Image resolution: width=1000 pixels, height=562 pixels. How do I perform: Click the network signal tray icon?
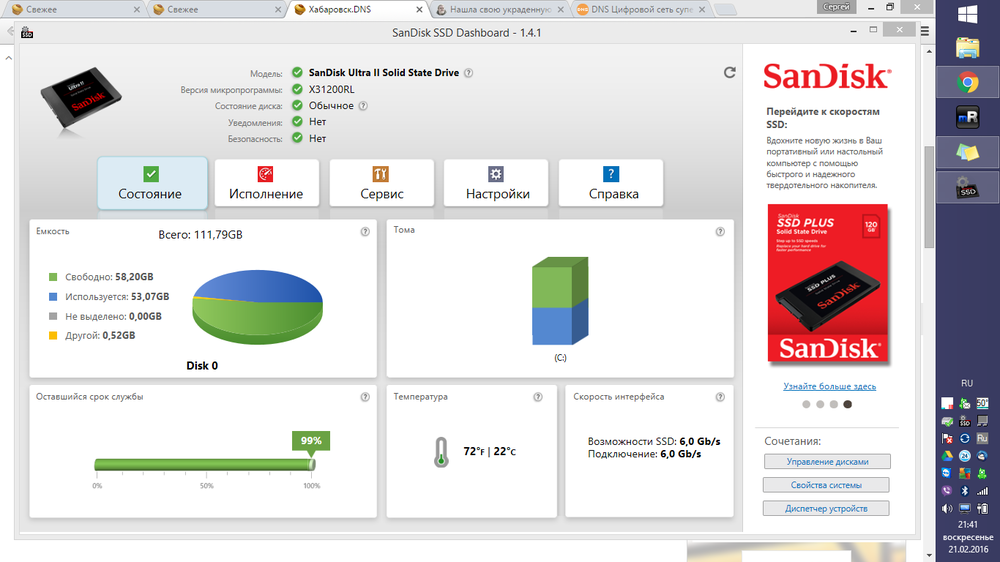tap(982, 491)
